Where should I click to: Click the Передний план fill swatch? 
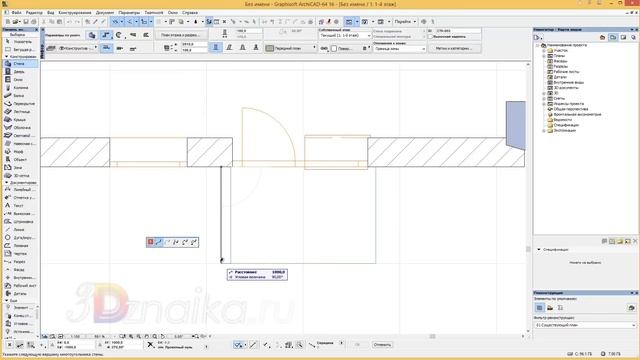tap(269, 48)
